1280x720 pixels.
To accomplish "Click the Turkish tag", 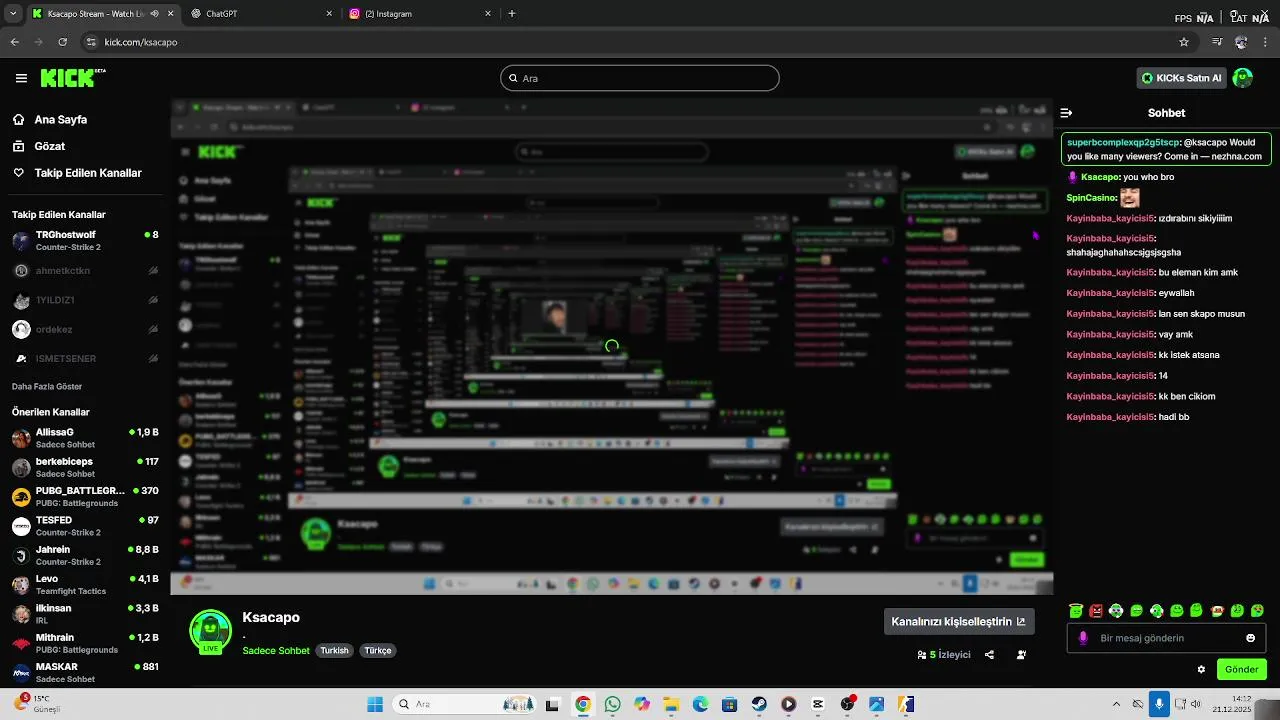I will tap(334, 650).
